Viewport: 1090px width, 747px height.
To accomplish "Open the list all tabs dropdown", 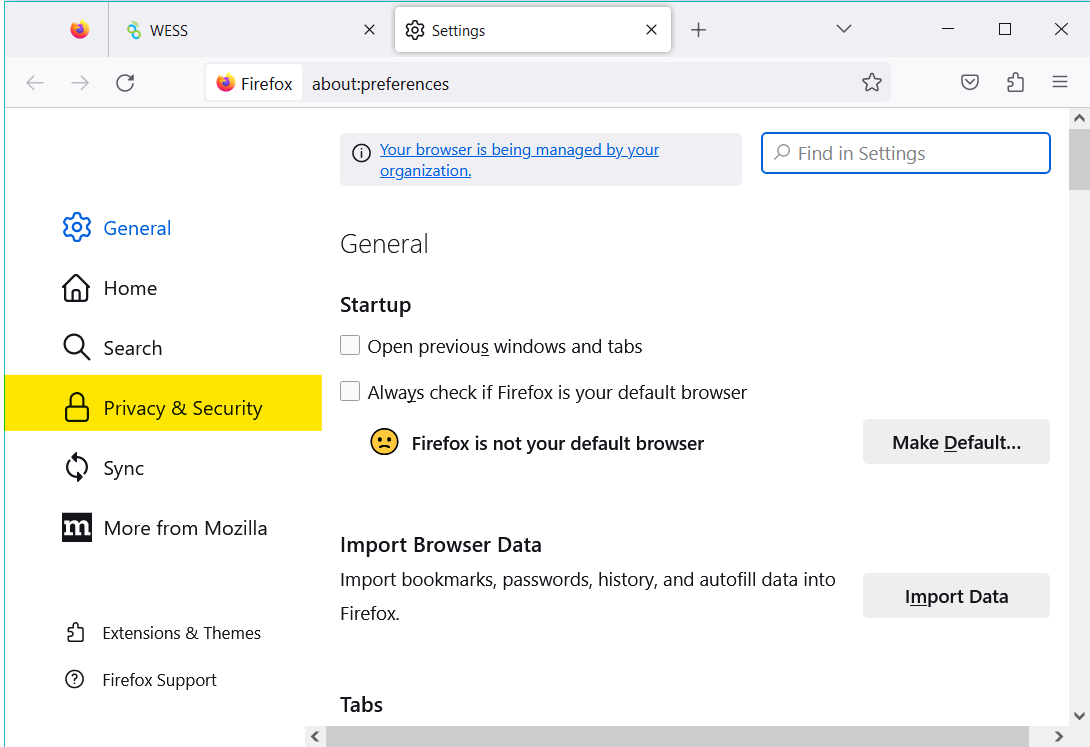I will coord(844,29).
